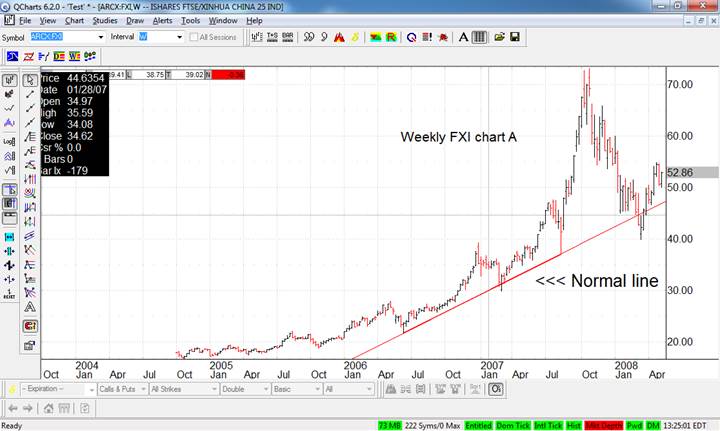Open the Basic dropdown
This screenshot has width=720, height=431.
297,389
